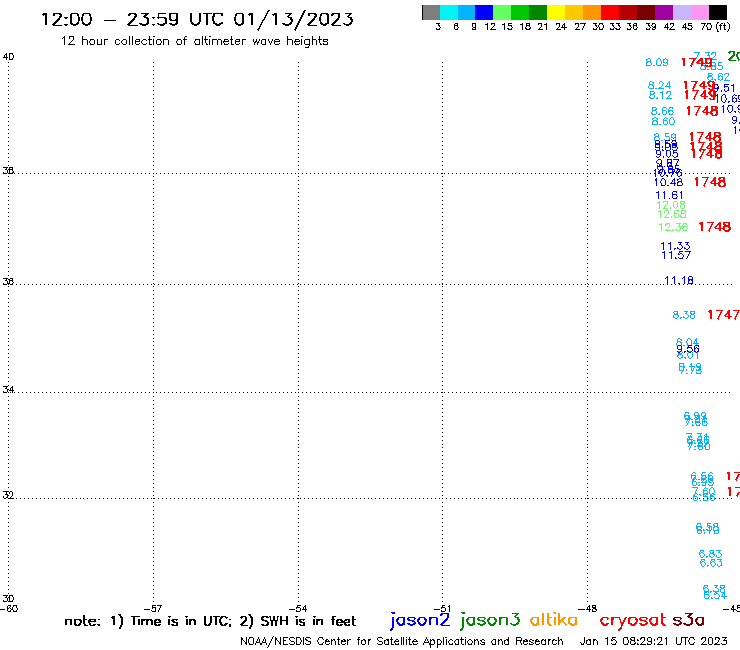Click the purple legend swatch
The image size is (740, 650).
click(x=664, y=12)
